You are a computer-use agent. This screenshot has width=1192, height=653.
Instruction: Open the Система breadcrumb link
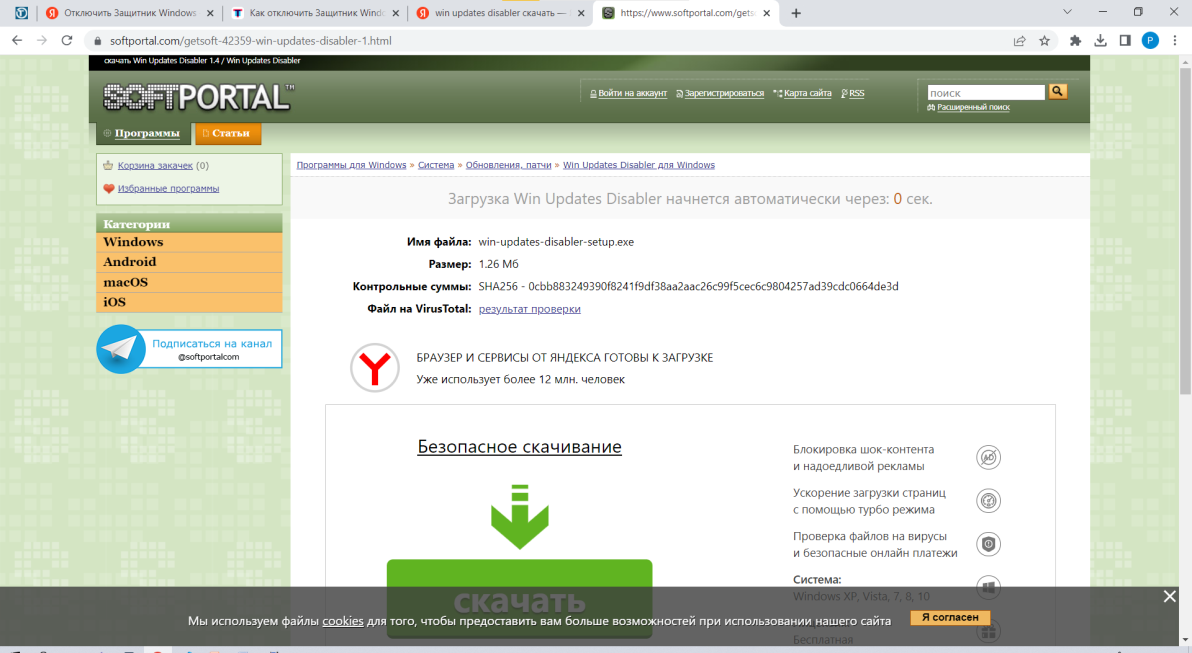[x=436, y=165]
